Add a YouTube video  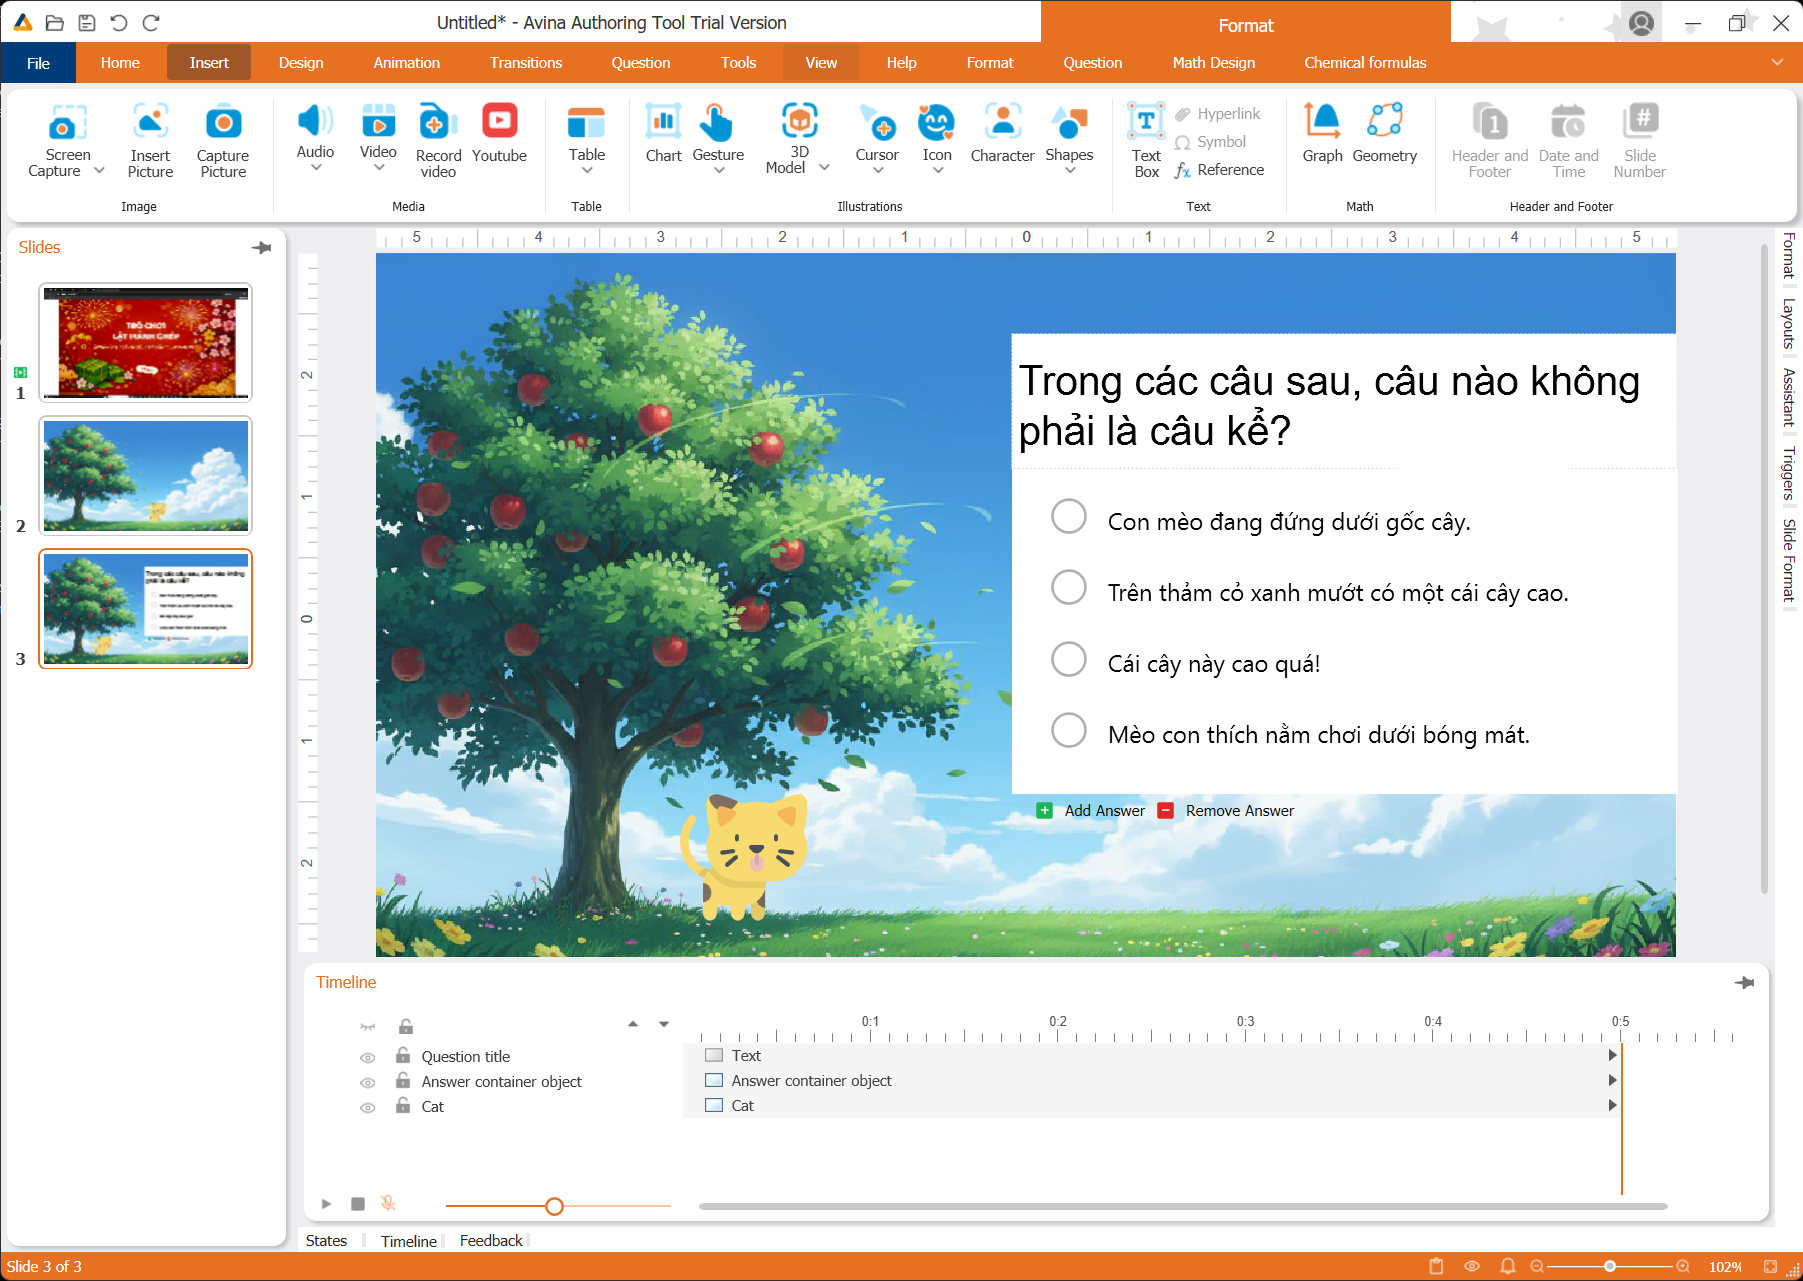[x=499, y=133]
